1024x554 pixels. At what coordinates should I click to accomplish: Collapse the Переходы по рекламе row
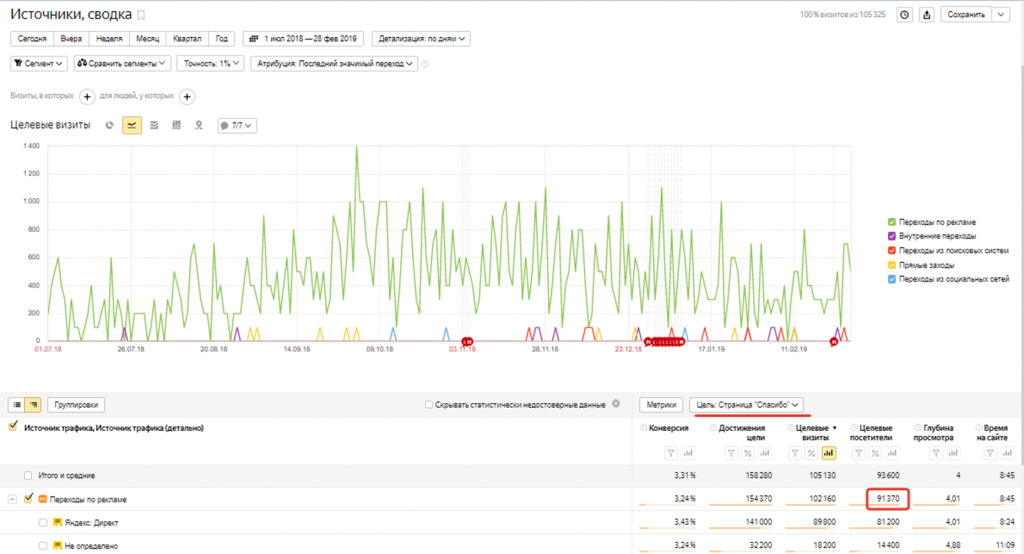coord(12,499)
